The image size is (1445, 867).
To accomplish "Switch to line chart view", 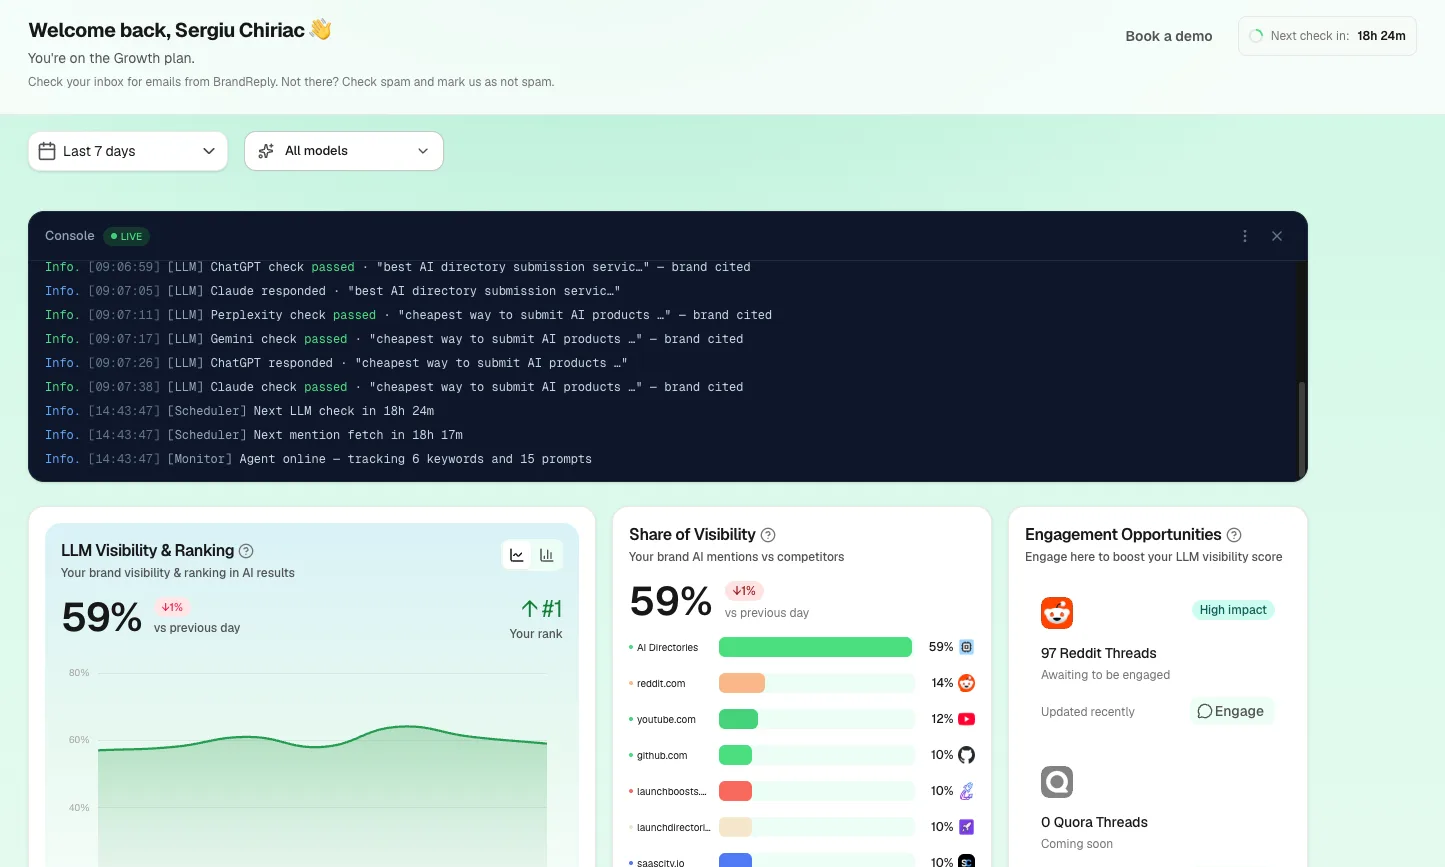I will click(x=517, y=555).
